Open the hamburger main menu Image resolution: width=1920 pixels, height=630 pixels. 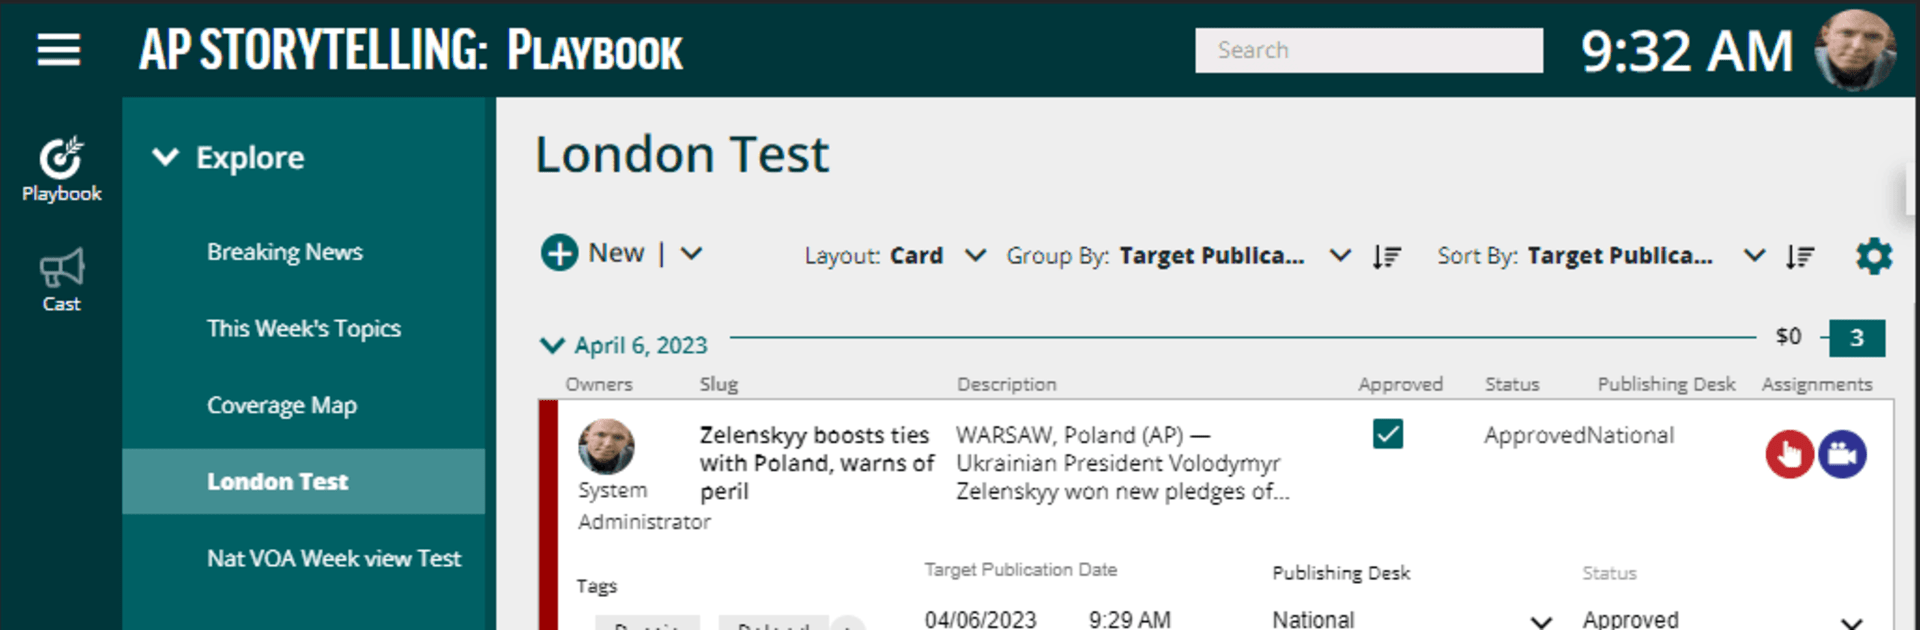point(59,49)
